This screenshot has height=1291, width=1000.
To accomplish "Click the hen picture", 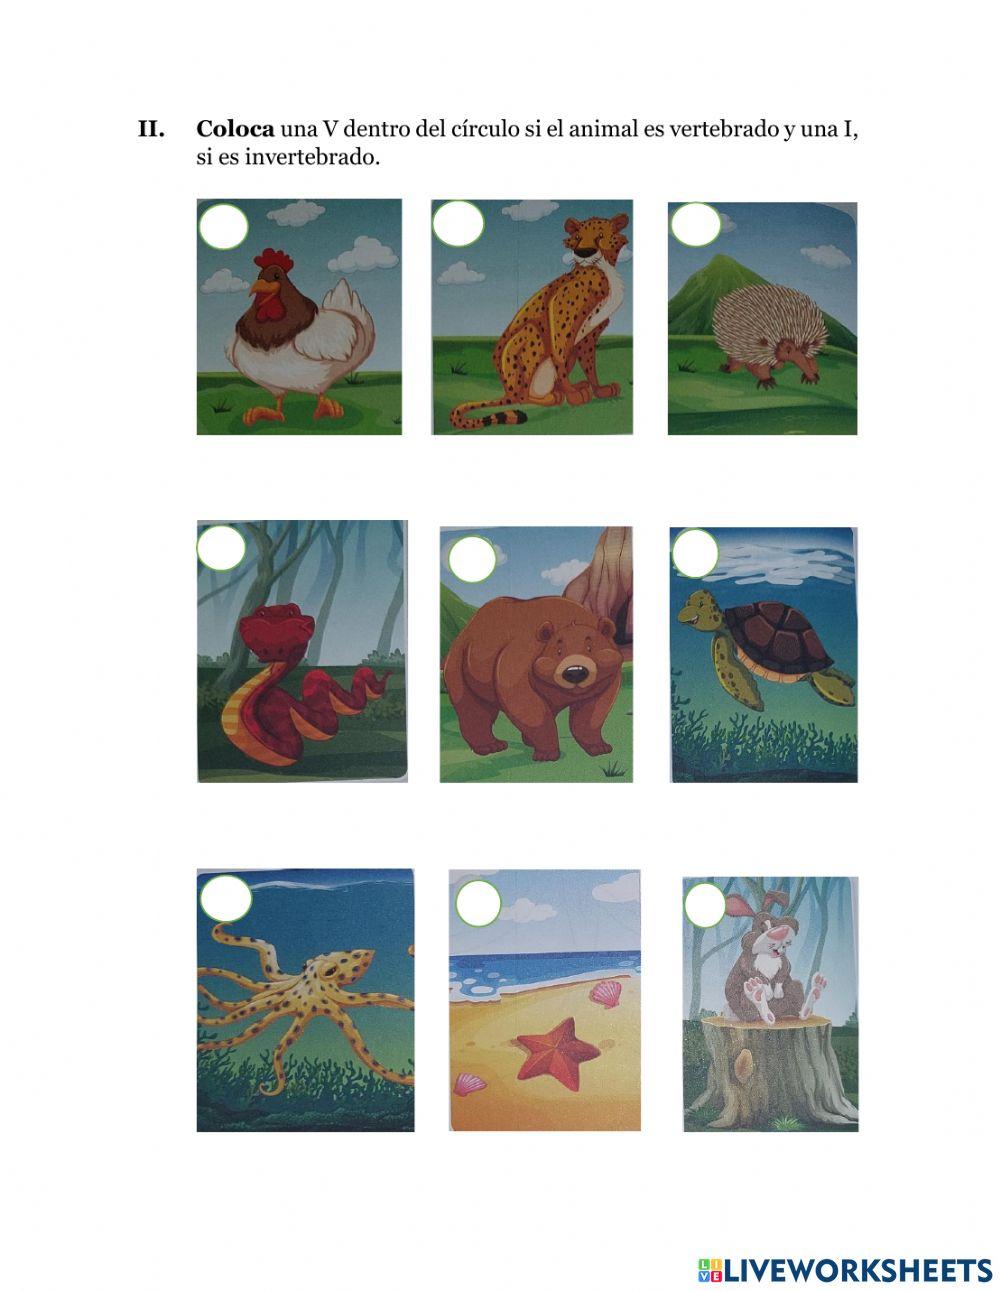I will point(299,318).
